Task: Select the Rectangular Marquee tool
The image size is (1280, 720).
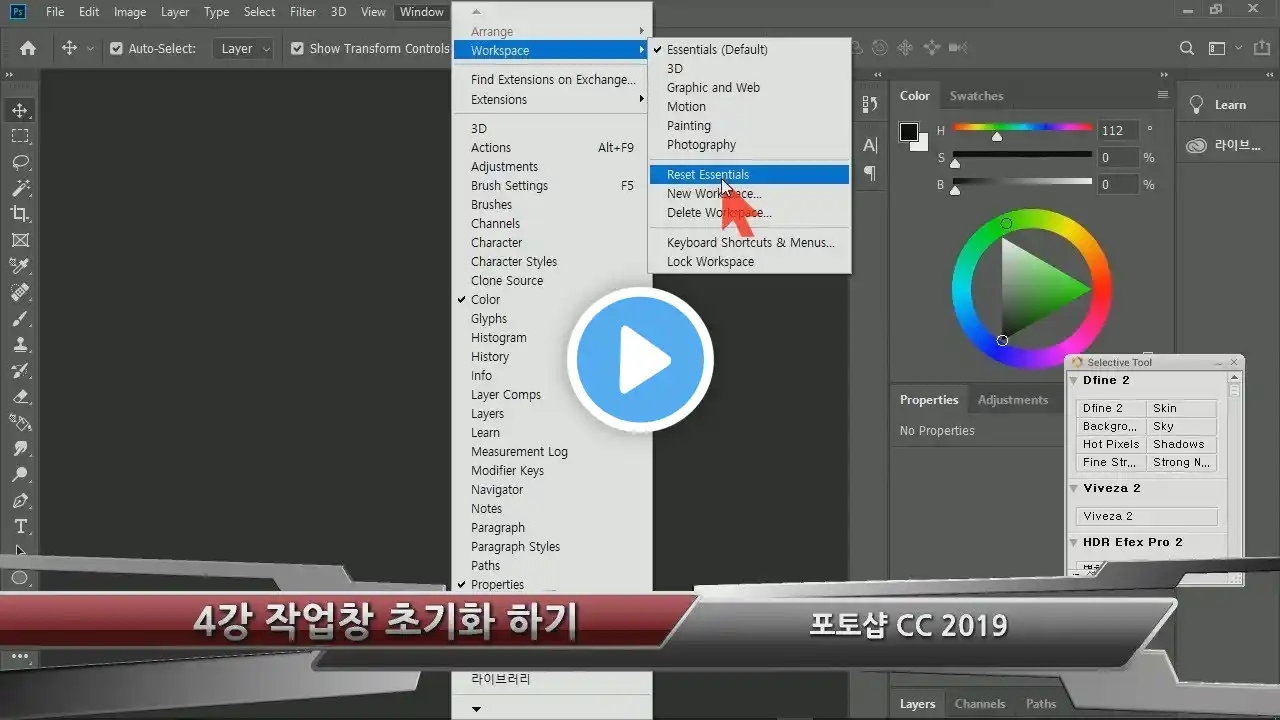Action: [20, 136]
